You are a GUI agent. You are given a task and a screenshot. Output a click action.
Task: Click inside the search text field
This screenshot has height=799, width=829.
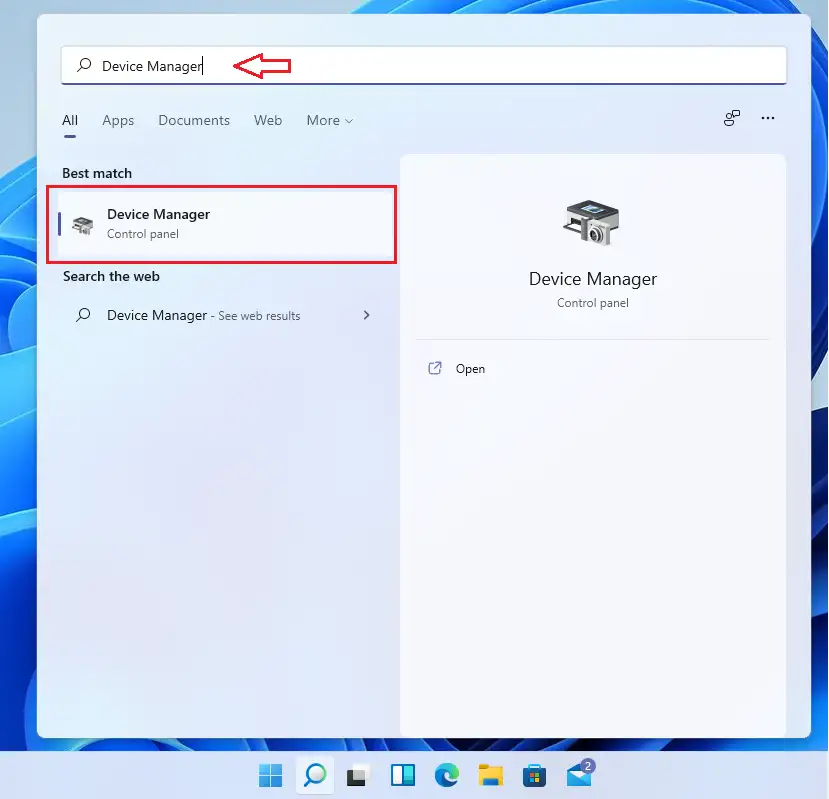click(424, 65)
